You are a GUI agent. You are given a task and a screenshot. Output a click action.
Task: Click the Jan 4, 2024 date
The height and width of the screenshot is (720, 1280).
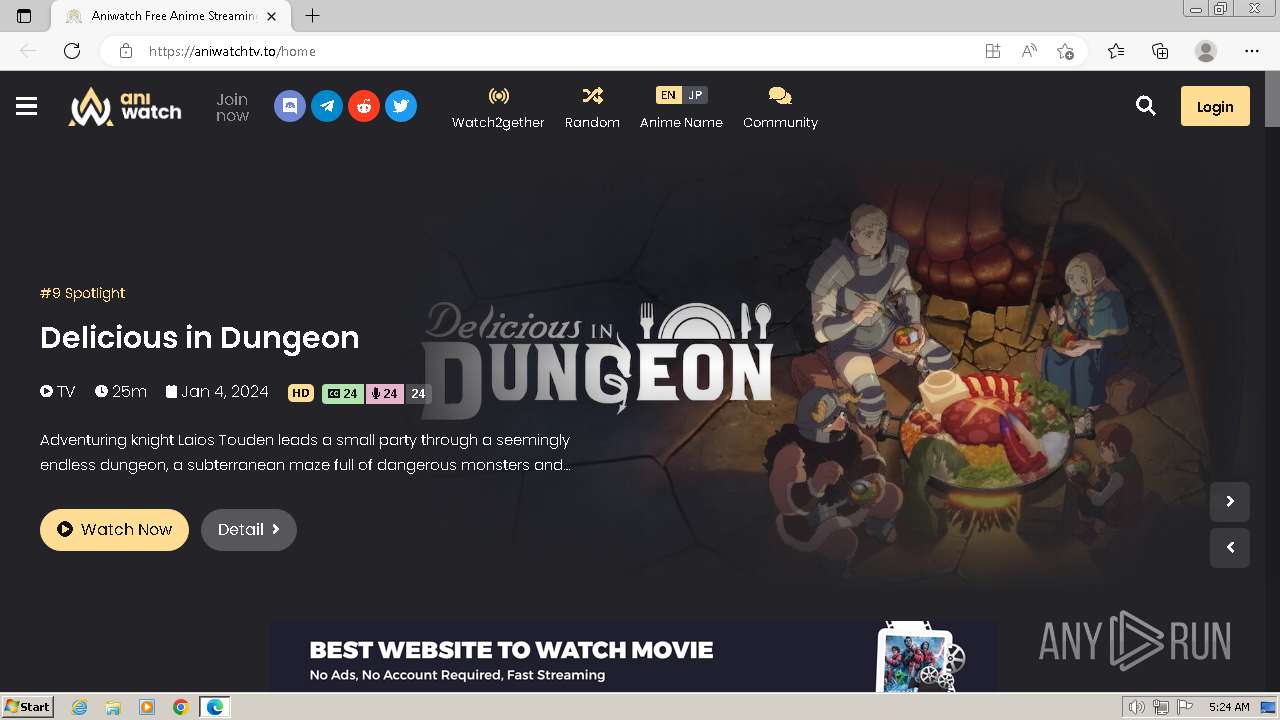click(x=217, y=392)
